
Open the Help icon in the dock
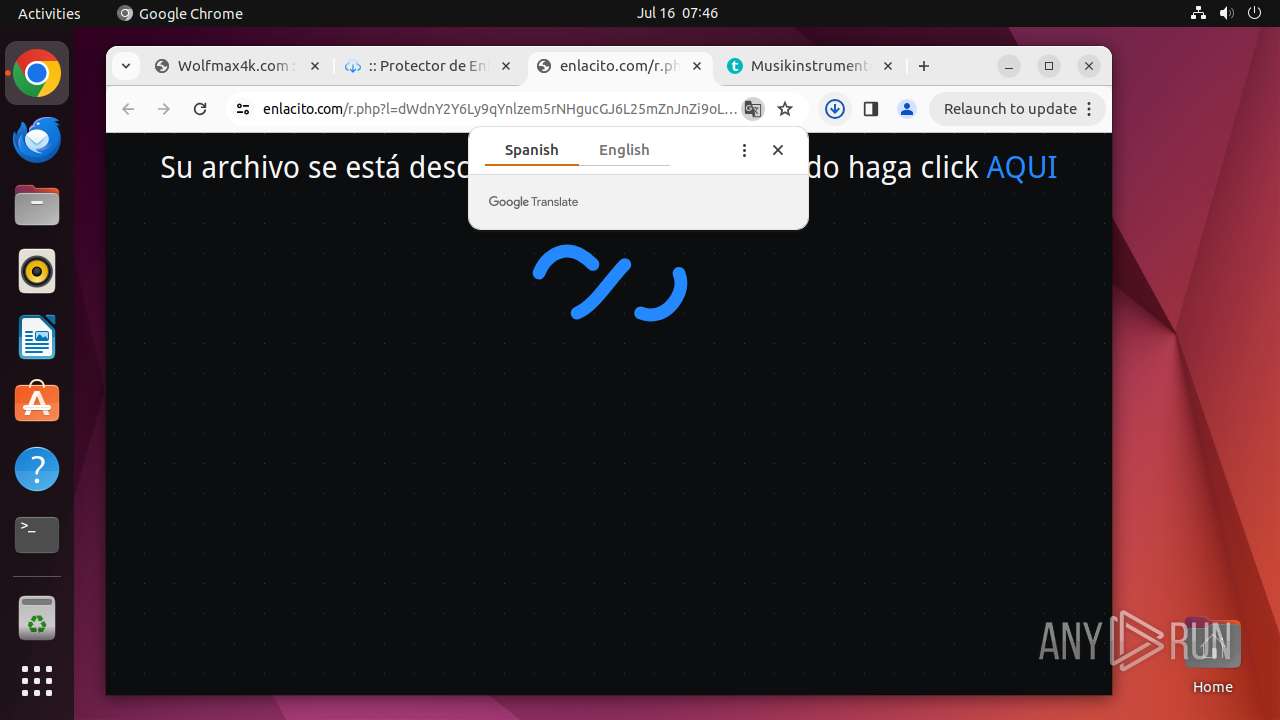coord(37,469)
